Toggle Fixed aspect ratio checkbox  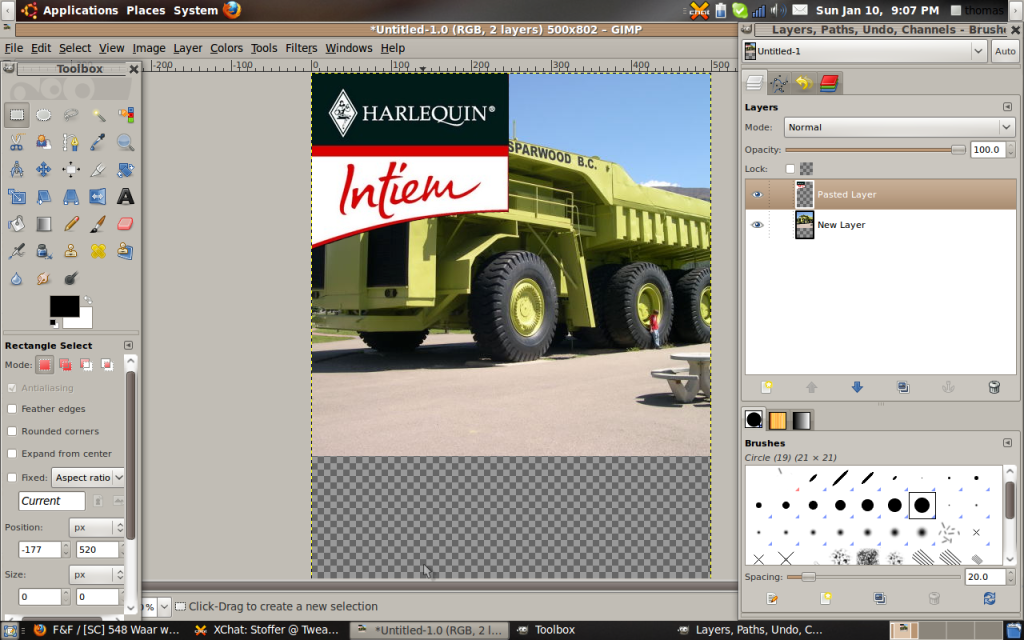12,477
